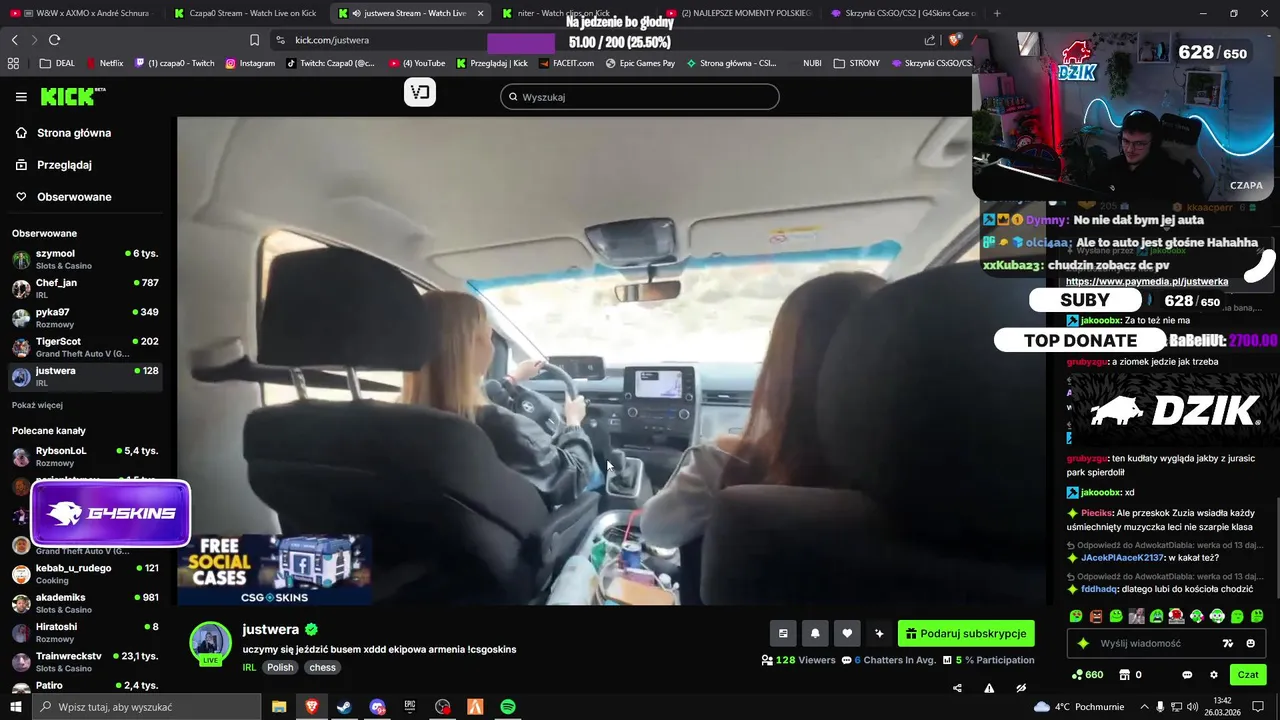Click the 'chess' tag under stream title
The width and height of the screenshot is (1280, 720).
322,668
